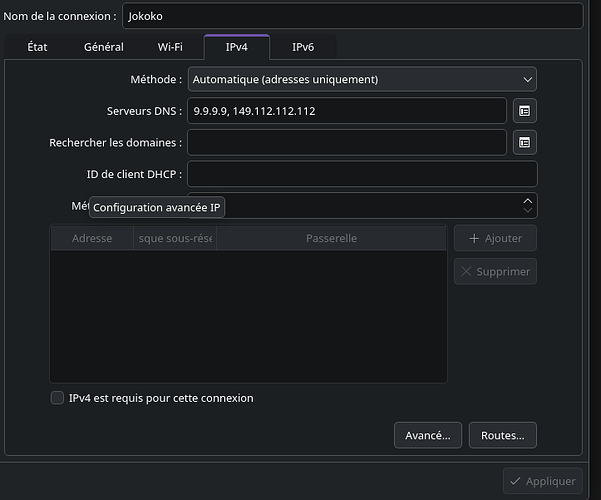Click the sous-réseau mask column header
The width and height of the screenshot is (601, 500).
click(175, 238)
